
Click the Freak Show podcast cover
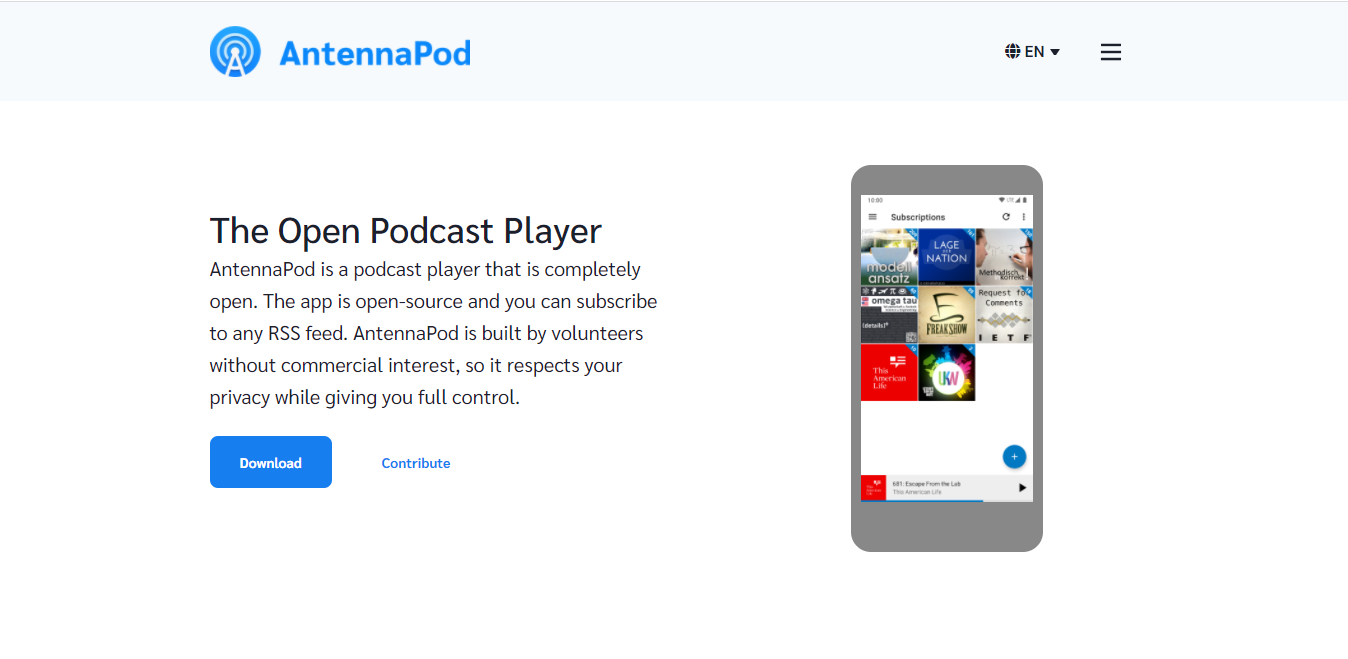click(947, 315)
